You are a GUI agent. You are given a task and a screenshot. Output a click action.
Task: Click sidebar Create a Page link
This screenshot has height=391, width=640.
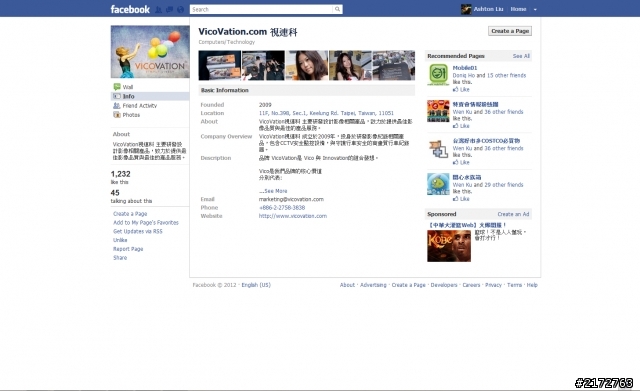tap(130, 214)
